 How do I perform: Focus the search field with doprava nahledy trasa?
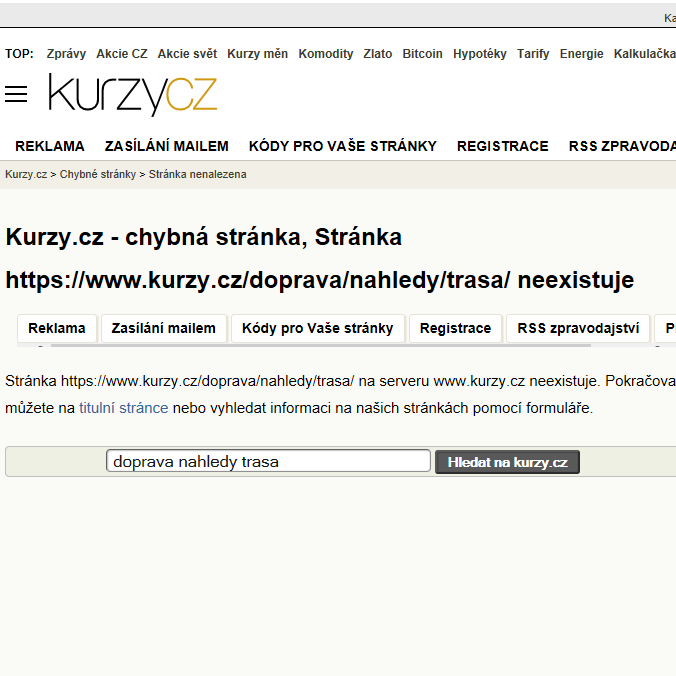[x=268, y=461]
